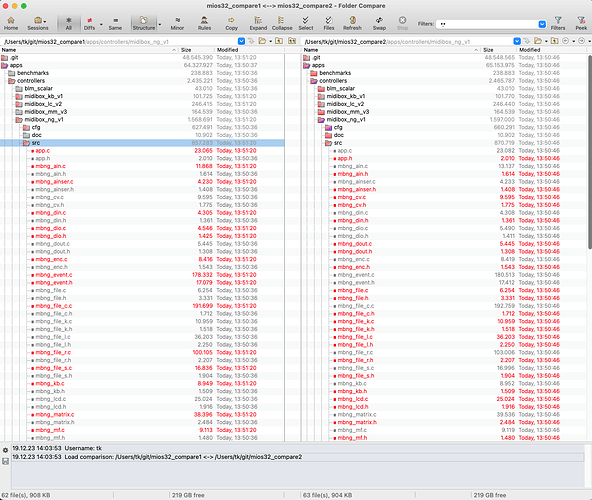
Task: Select mbng_event.c in the left pane
Action: pos(54,275)
